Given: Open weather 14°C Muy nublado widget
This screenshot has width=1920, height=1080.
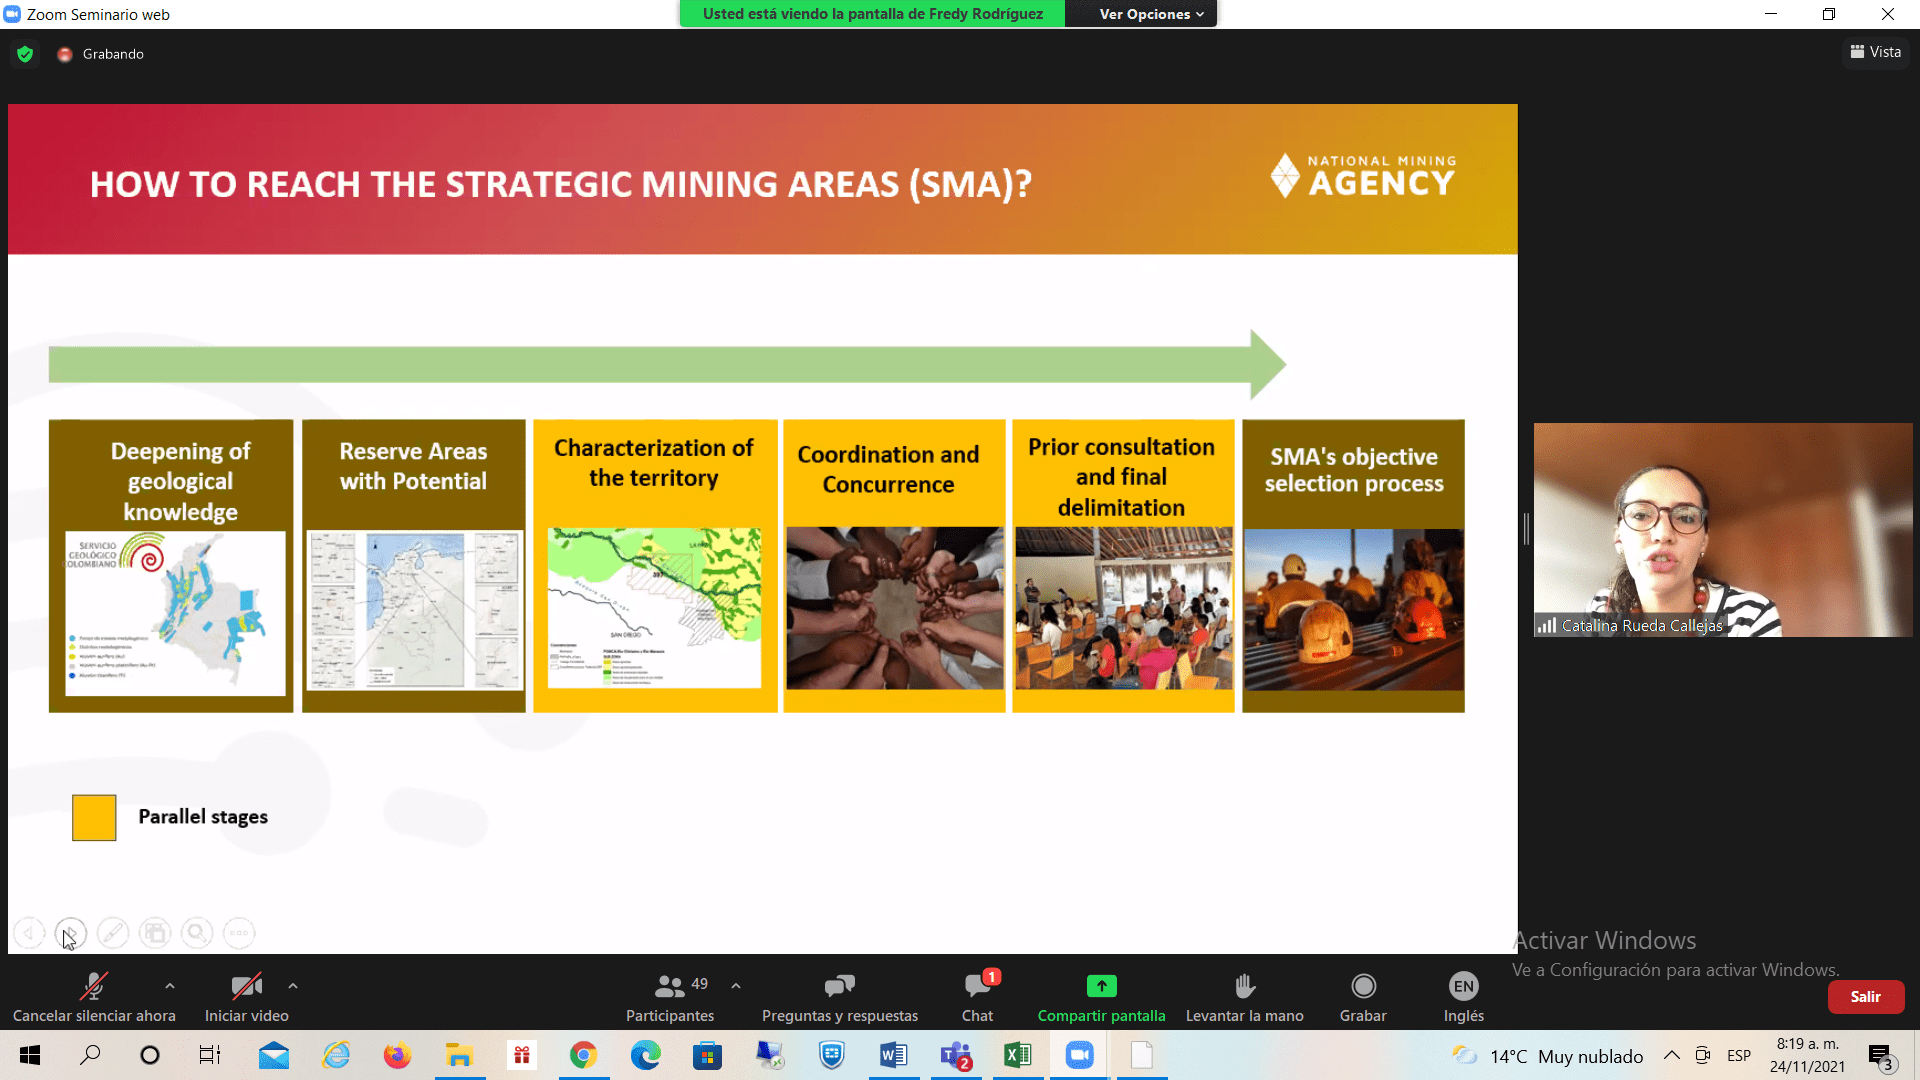Looking at the screenshot, I should [x=1547, y=1056].
